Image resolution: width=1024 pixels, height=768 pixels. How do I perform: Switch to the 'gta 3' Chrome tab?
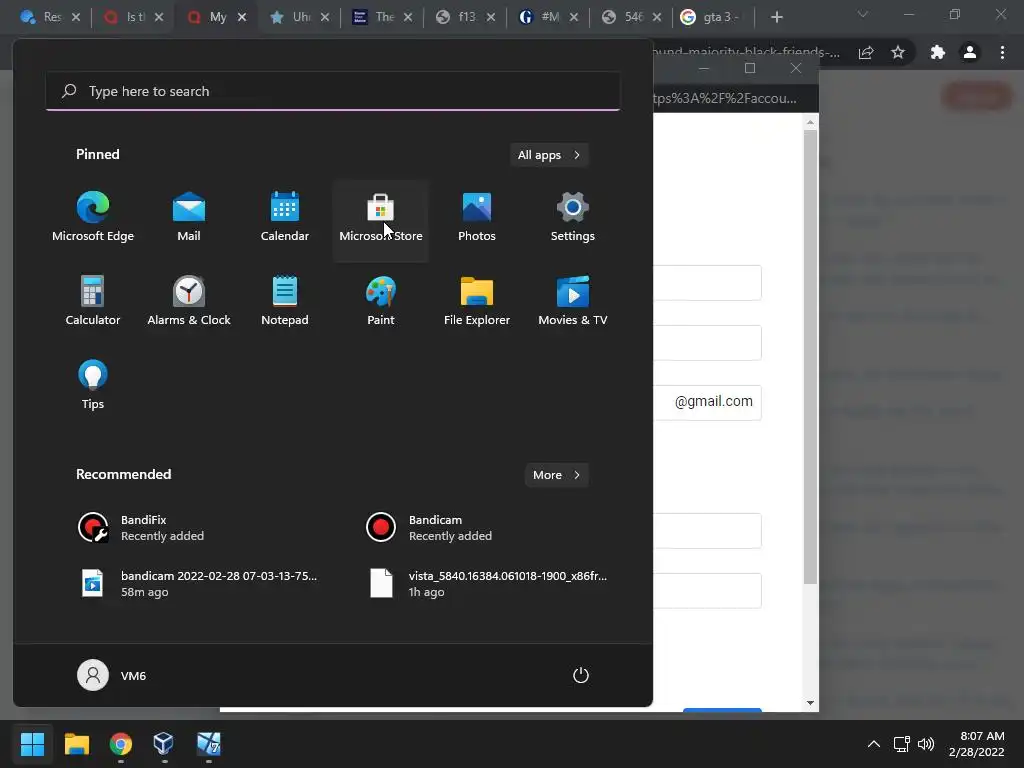coord(712,17)
